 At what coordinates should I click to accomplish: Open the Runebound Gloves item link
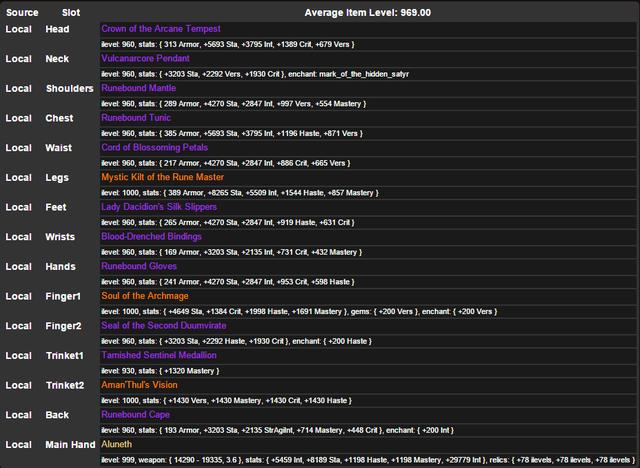pyautogui.click(x=138, y=266)
